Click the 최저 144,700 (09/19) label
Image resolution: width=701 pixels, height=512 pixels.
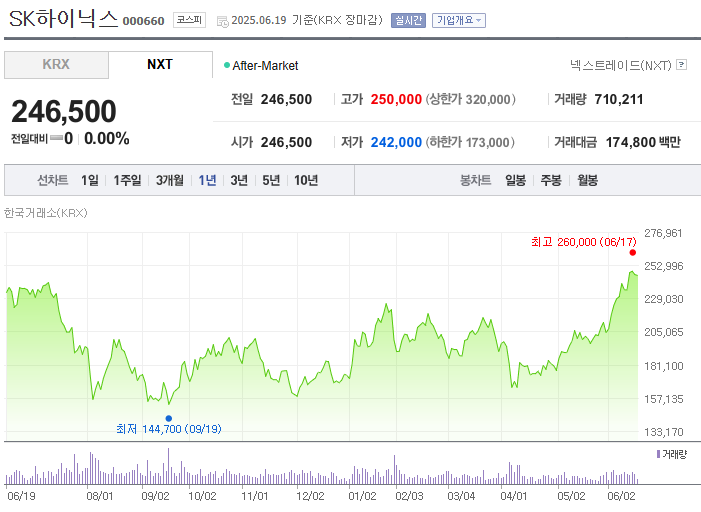tap(169, 429)
